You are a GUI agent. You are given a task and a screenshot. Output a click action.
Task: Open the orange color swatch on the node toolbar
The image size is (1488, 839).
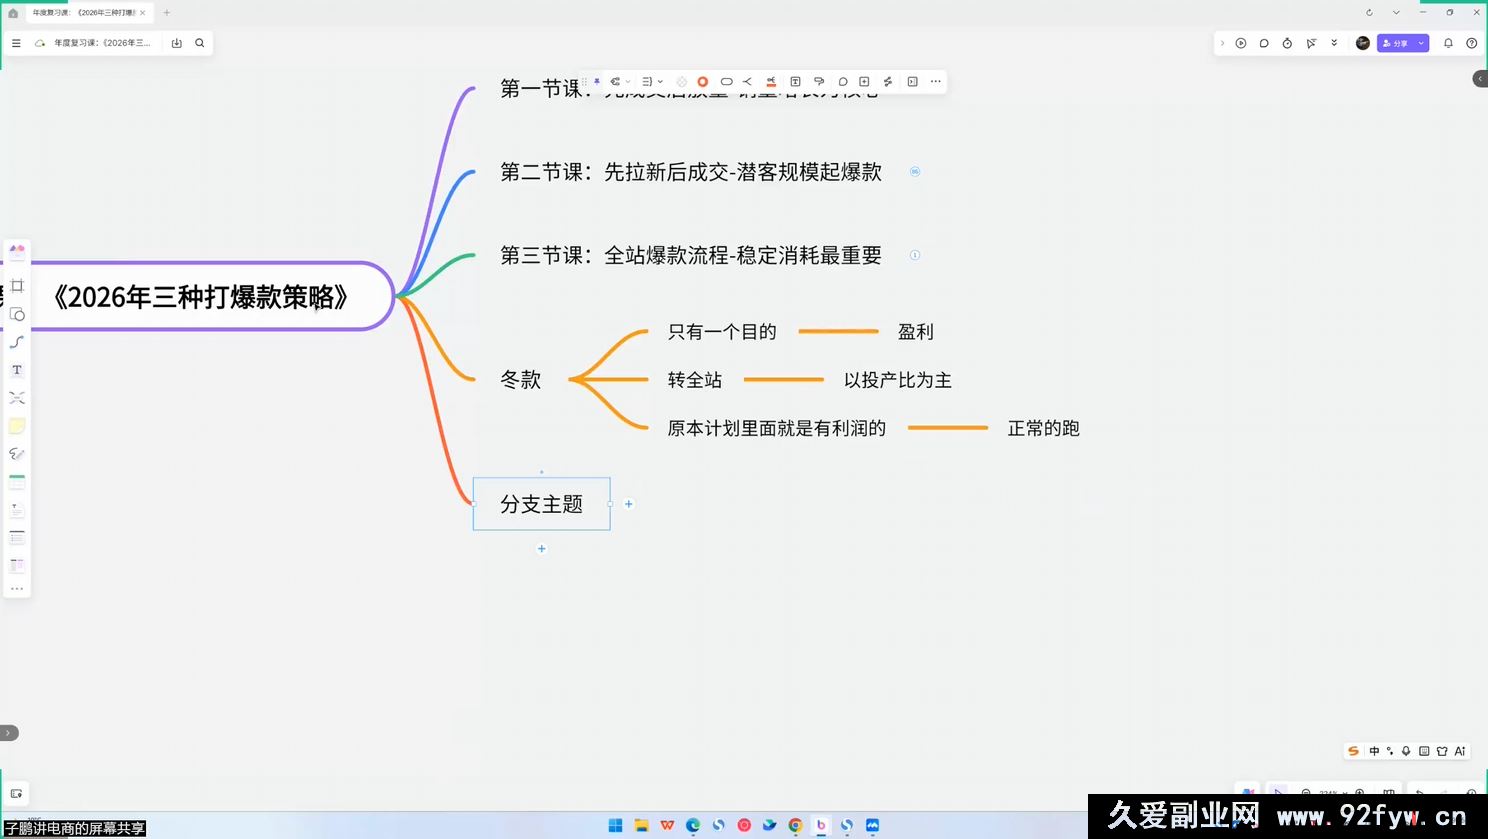pos(702,81)
